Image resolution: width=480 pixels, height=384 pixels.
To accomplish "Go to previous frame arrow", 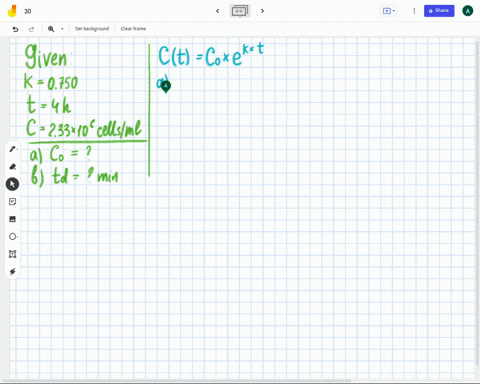I will pos(218,11).
